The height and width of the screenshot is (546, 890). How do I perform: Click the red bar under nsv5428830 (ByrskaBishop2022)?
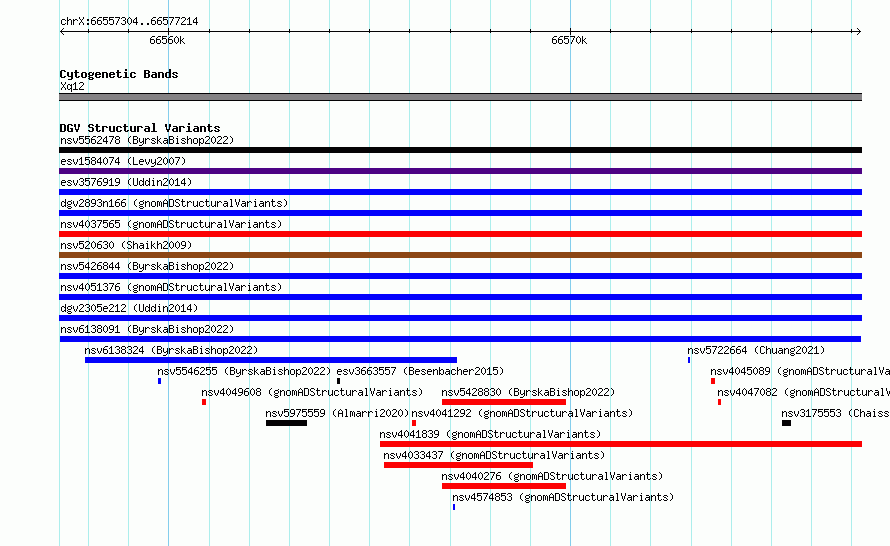504,402
